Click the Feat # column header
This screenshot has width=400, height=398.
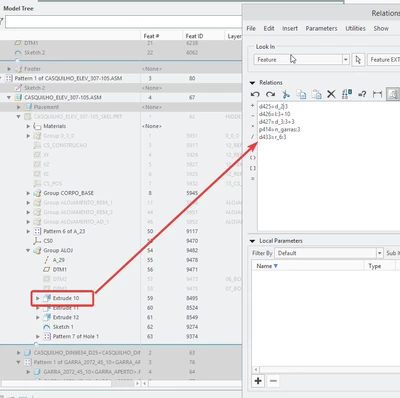point(162,36)
